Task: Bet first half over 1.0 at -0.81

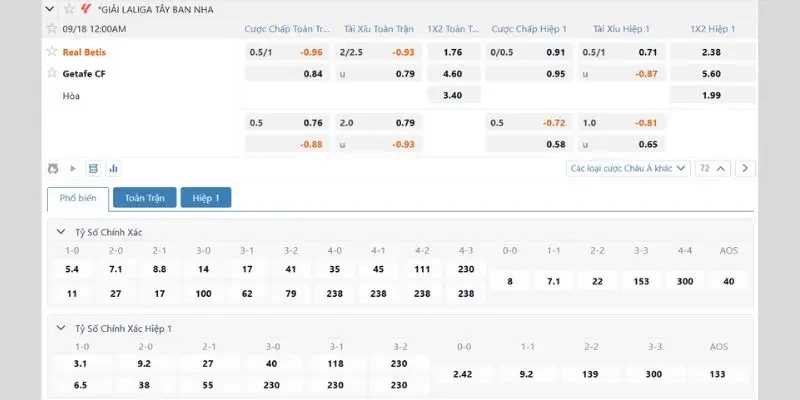Action: 621,122
